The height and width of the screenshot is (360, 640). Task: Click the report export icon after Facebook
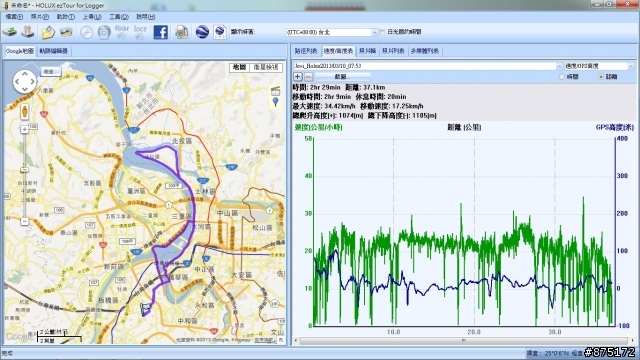182,32
